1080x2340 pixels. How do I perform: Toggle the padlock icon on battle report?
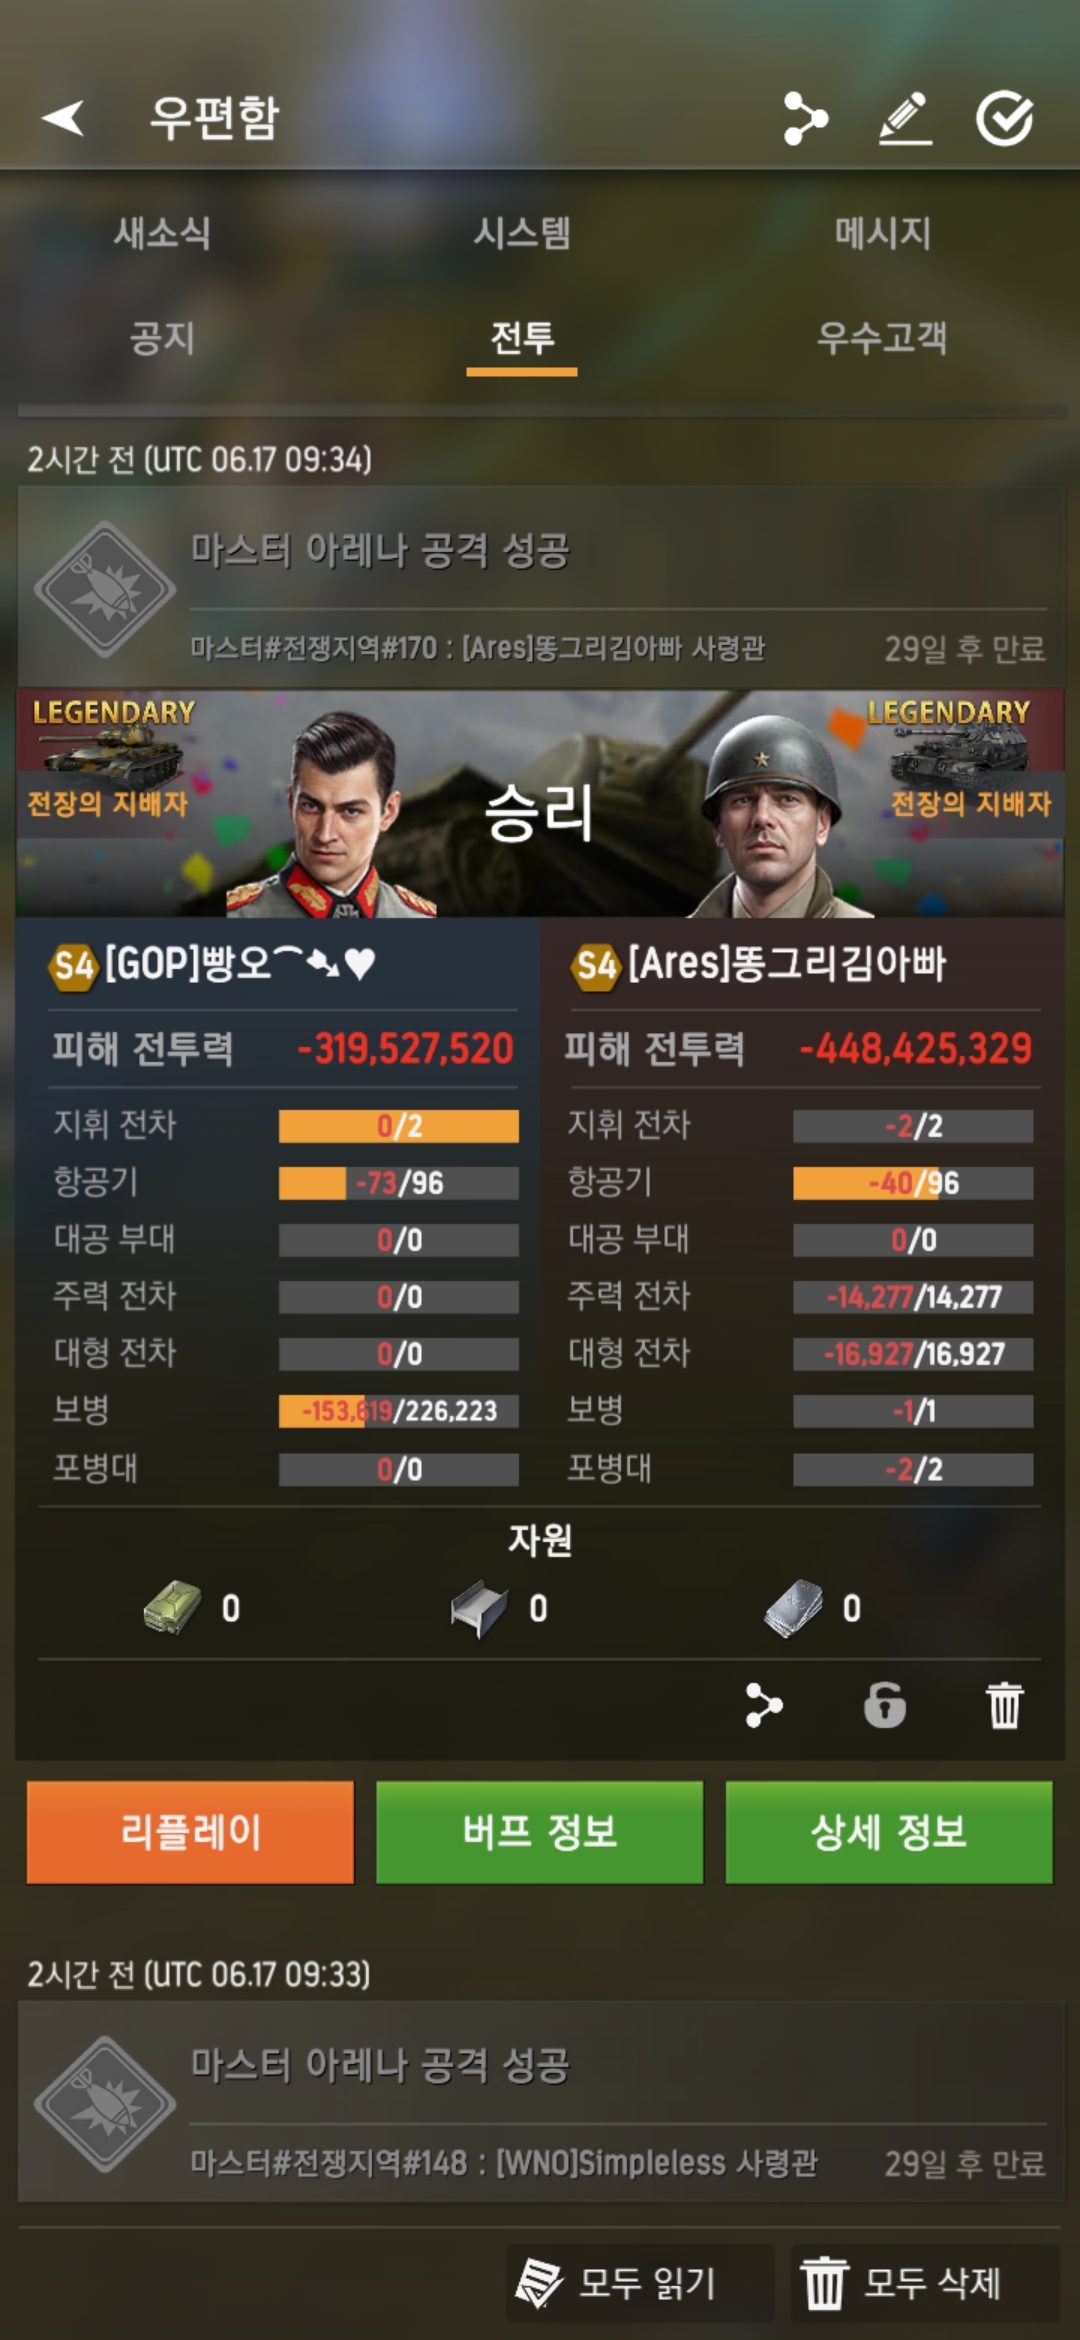point(885,1705)
